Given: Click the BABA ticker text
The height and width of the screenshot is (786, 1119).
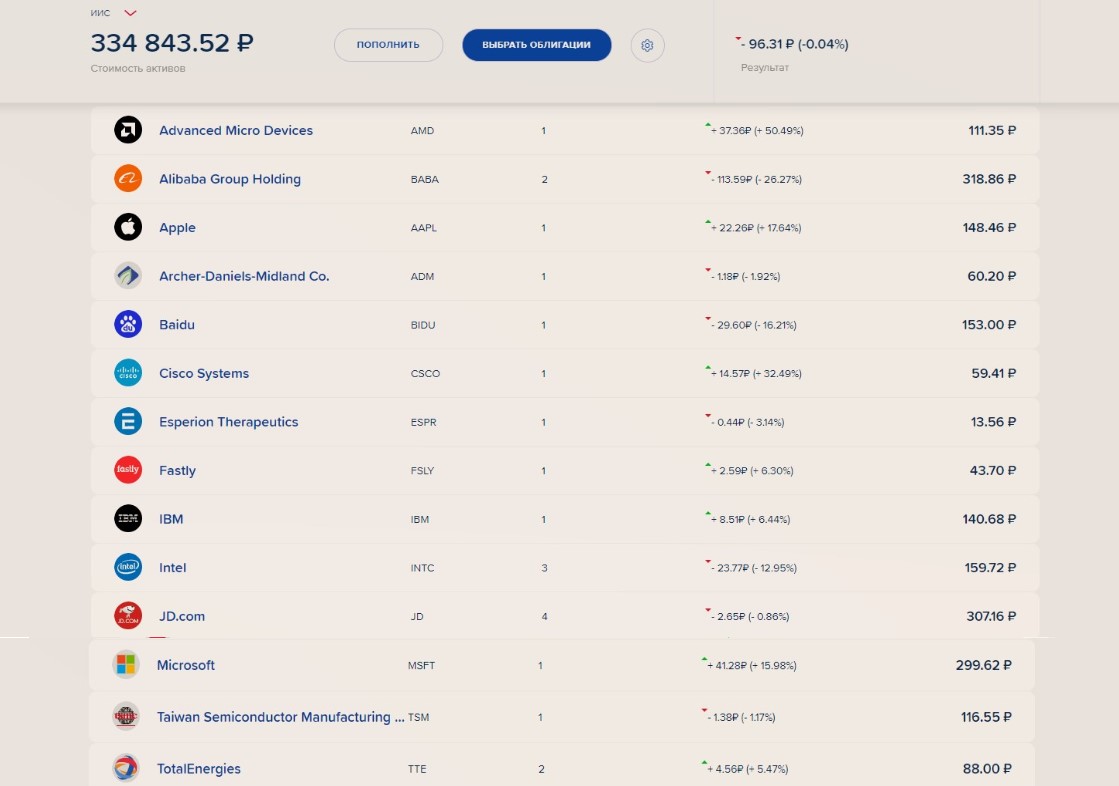Looking at the screenshot, I should [x=425, y=179].
